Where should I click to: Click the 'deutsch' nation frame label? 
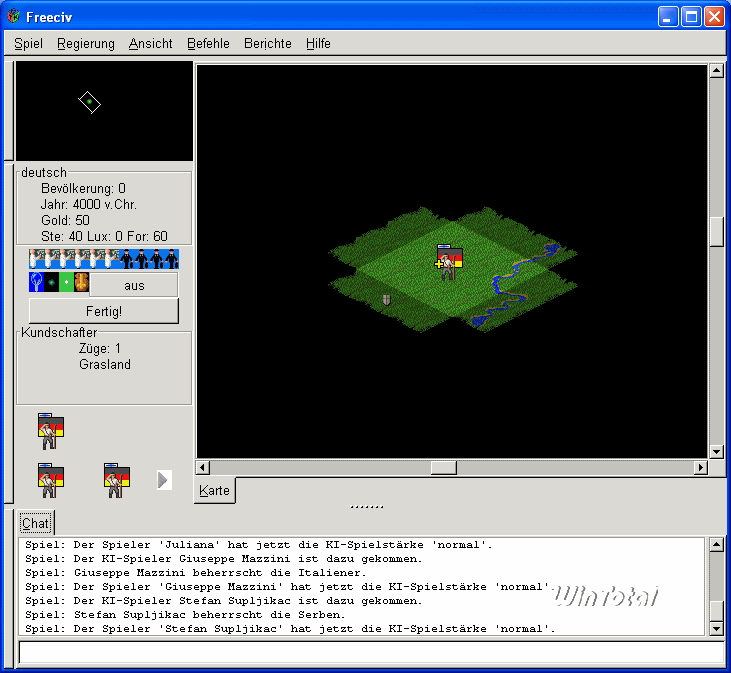tap(44, 172)
